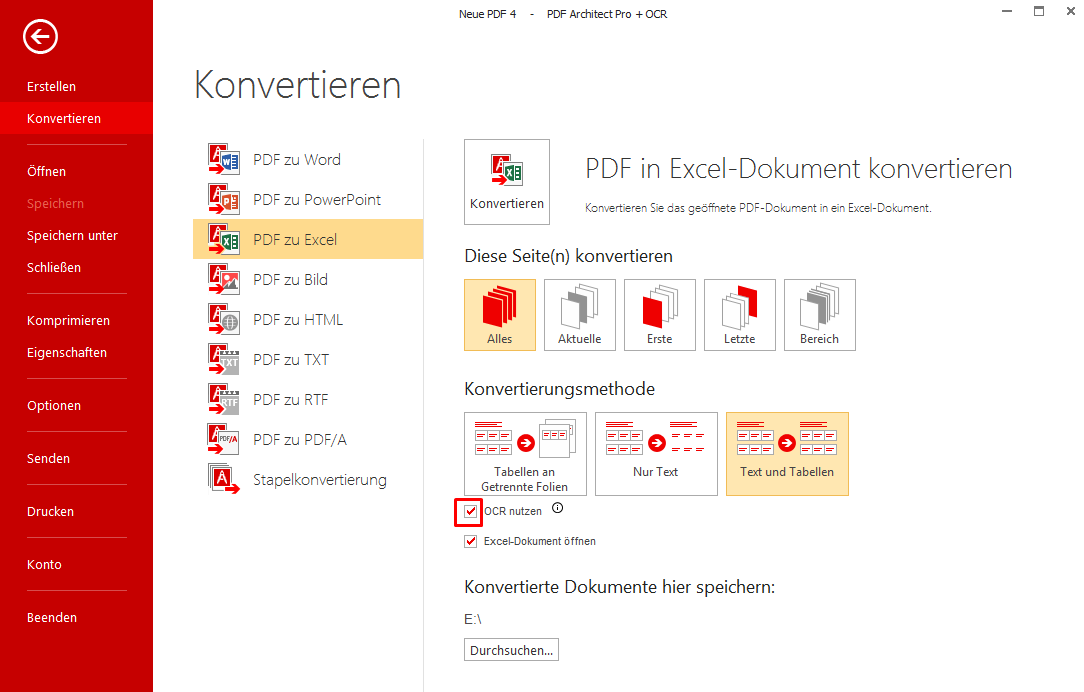Select the PDF zu PowerPoint conversion option
The image size is (1084, 692).
[308, 200]
